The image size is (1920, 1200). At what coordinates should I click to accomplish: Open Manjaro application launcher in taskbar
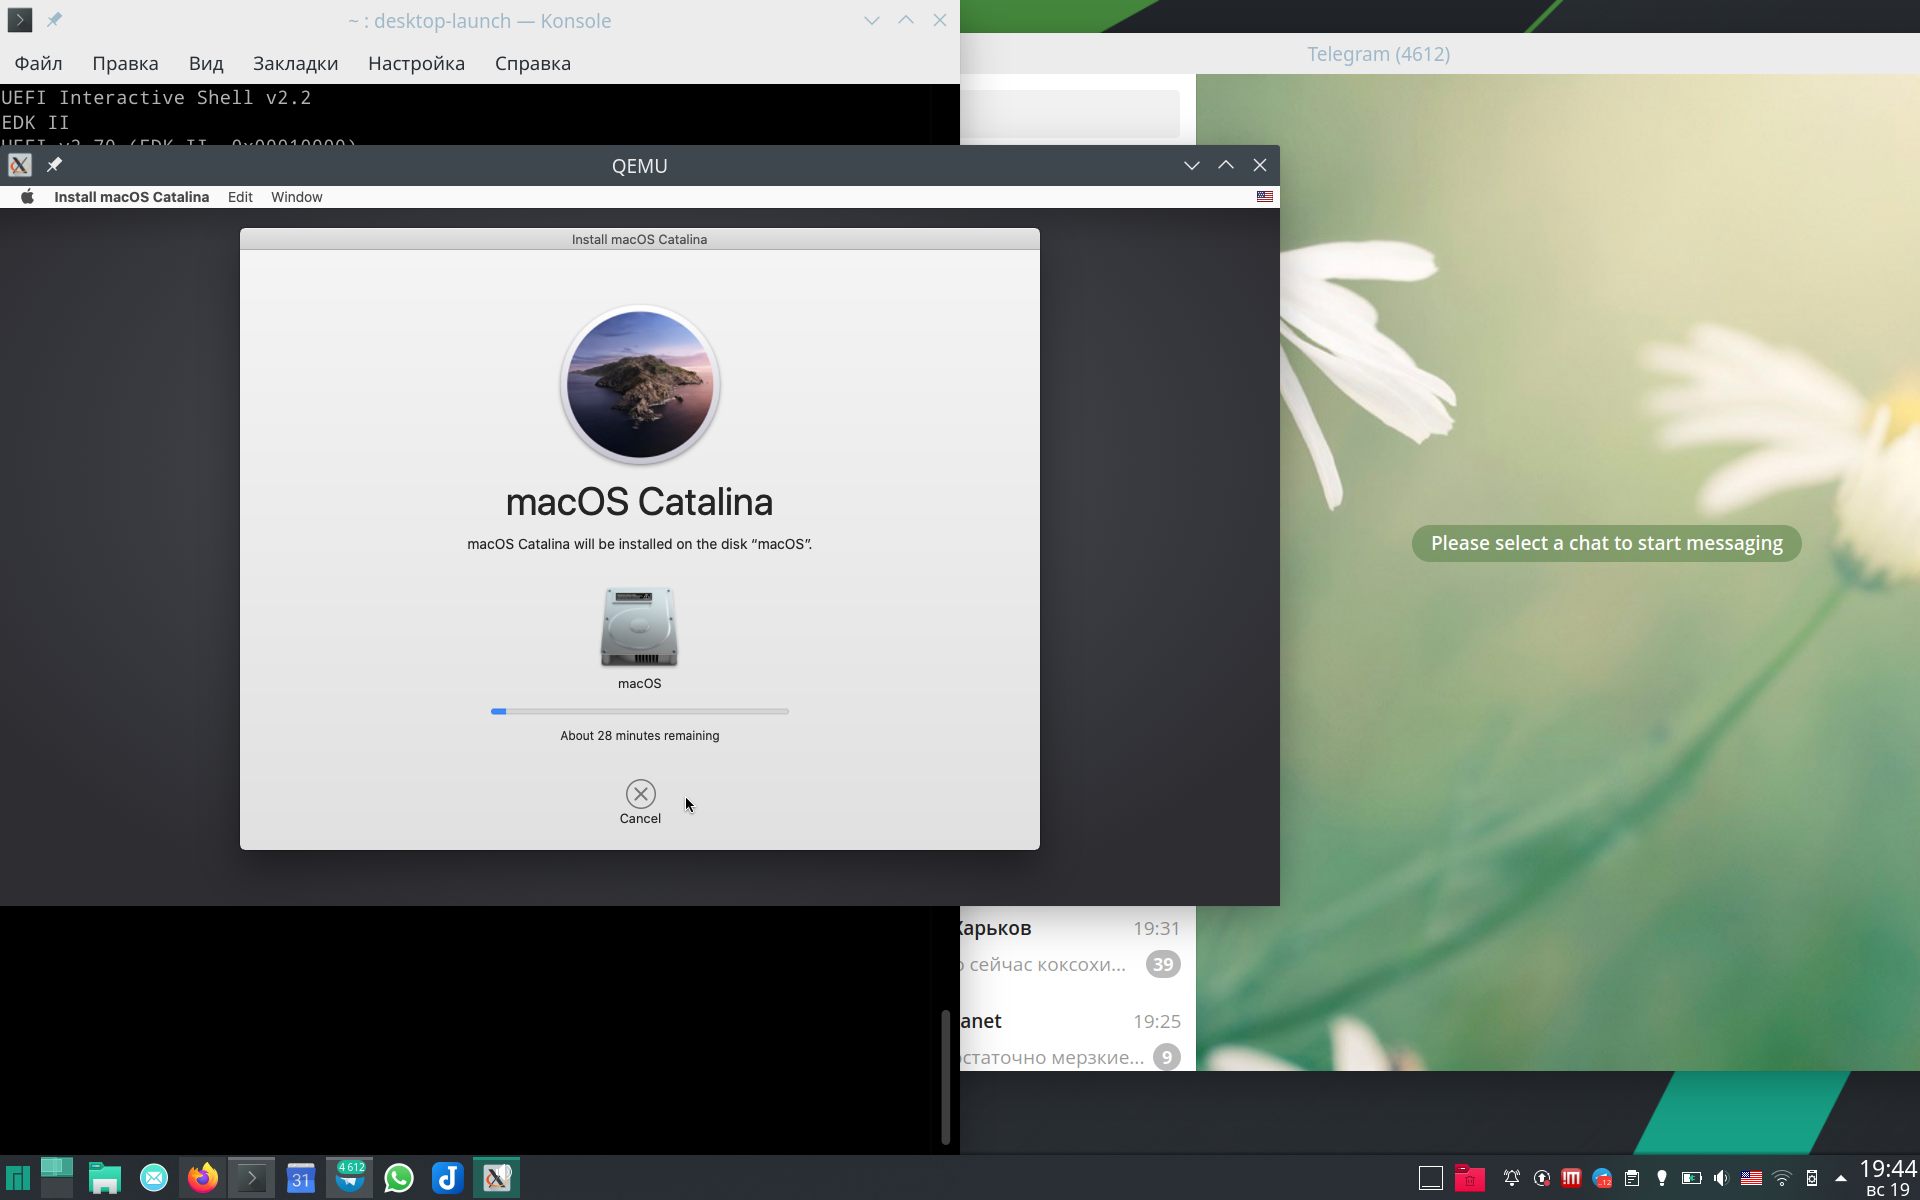pyautogui.click(x=18, y=1178)
